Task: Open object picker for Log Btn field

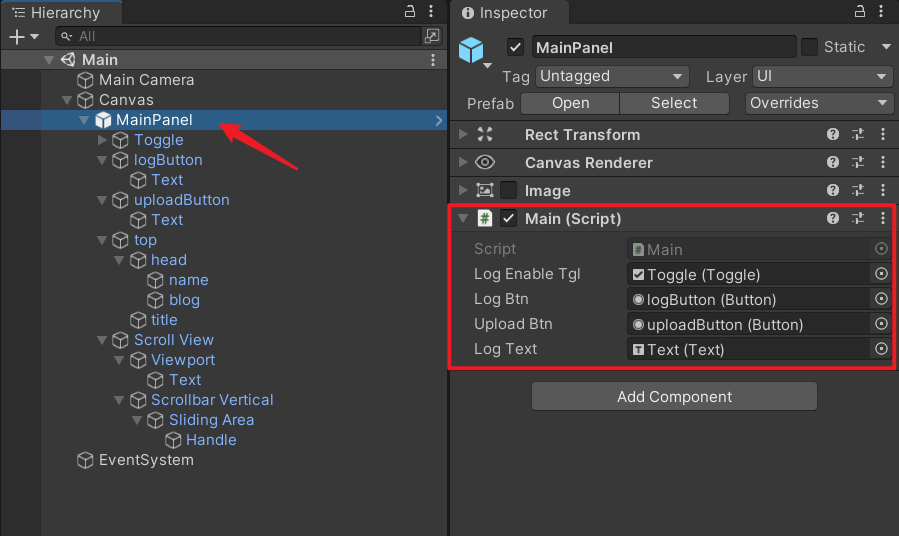Action: click(x=881, y=299)
